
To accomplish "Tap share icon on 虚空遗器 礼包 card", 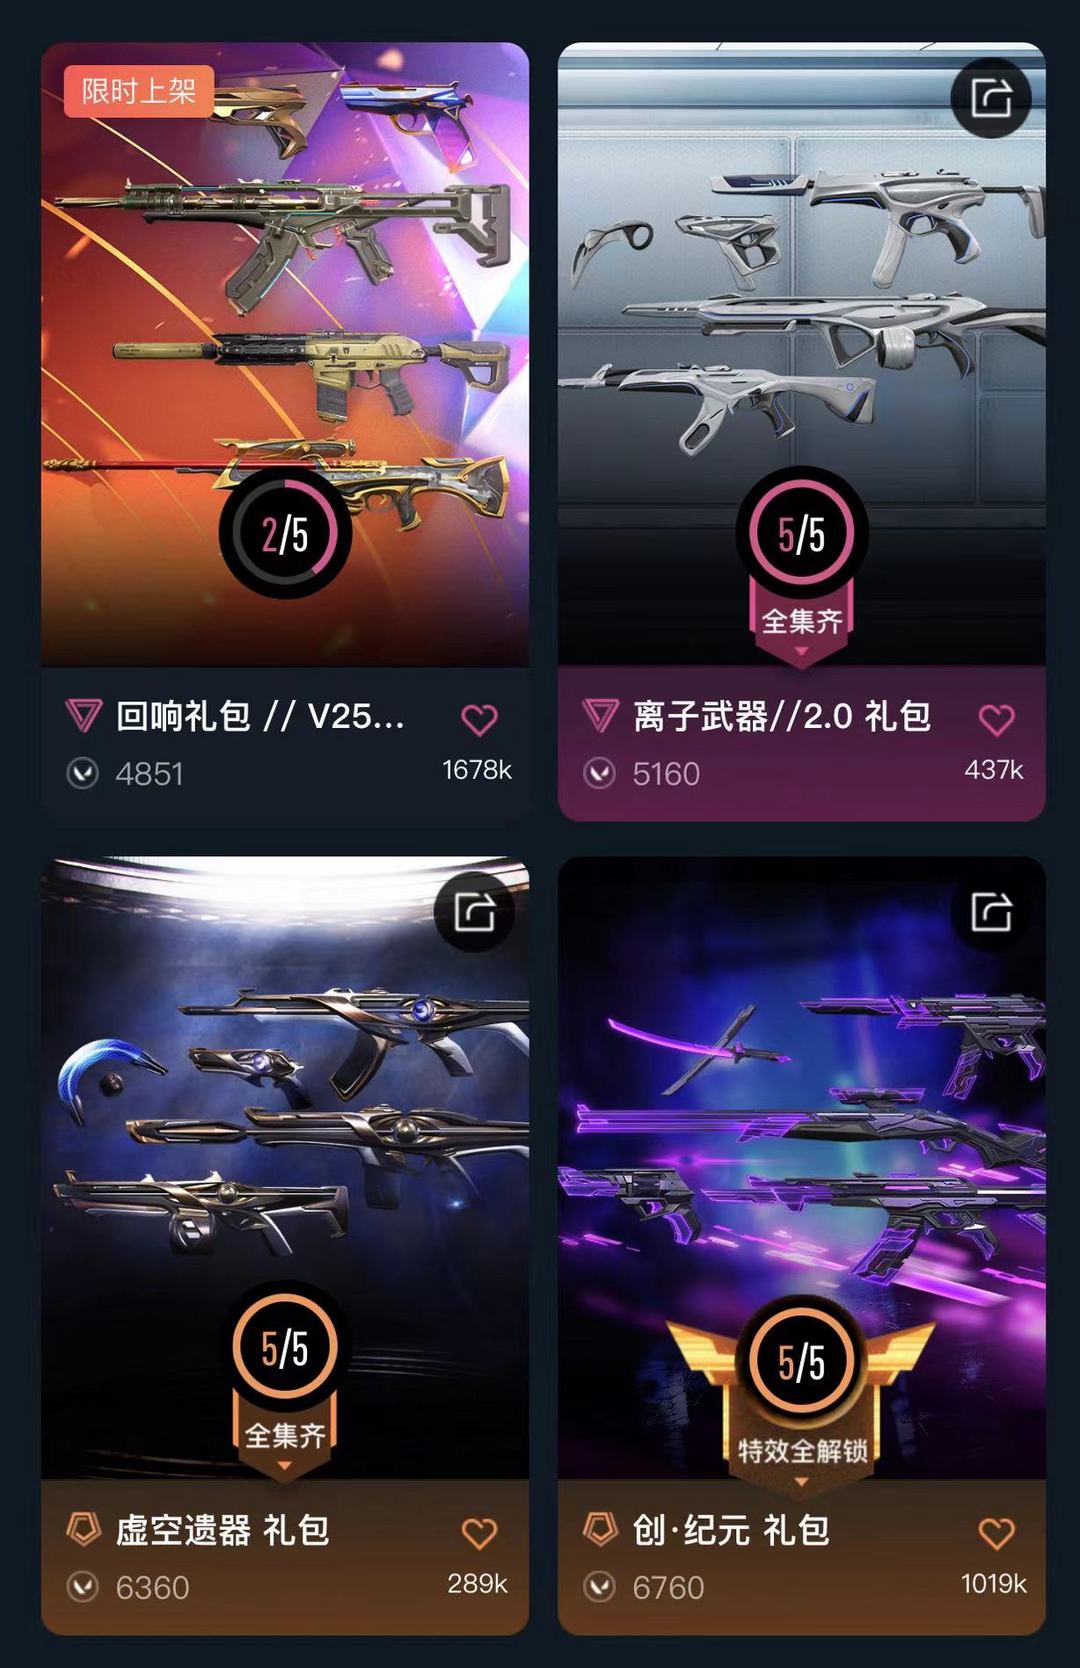I will click(474, 912).
